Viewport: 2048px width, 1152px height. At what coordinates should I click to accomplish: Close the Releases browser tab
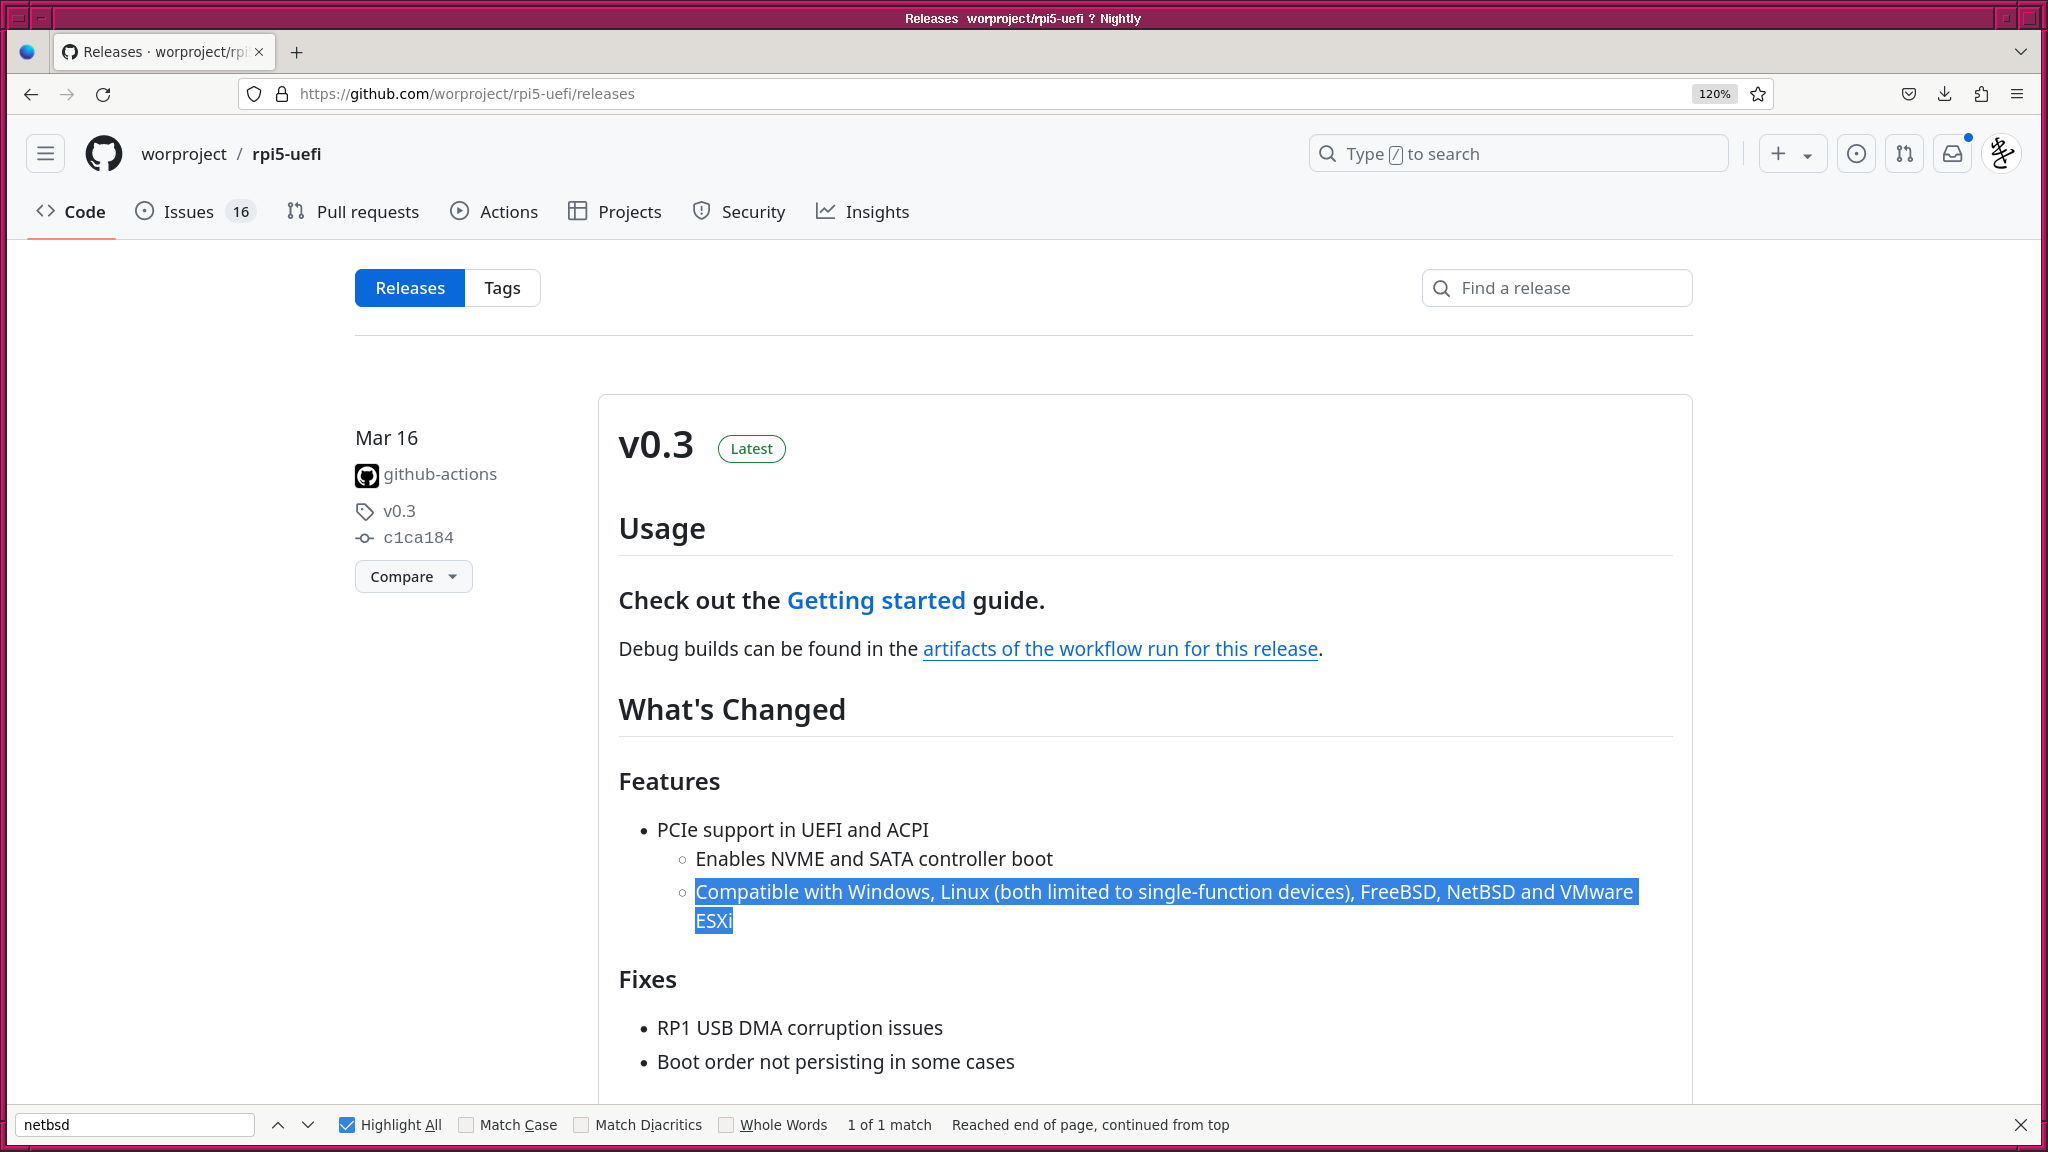(x=259, y=52)
